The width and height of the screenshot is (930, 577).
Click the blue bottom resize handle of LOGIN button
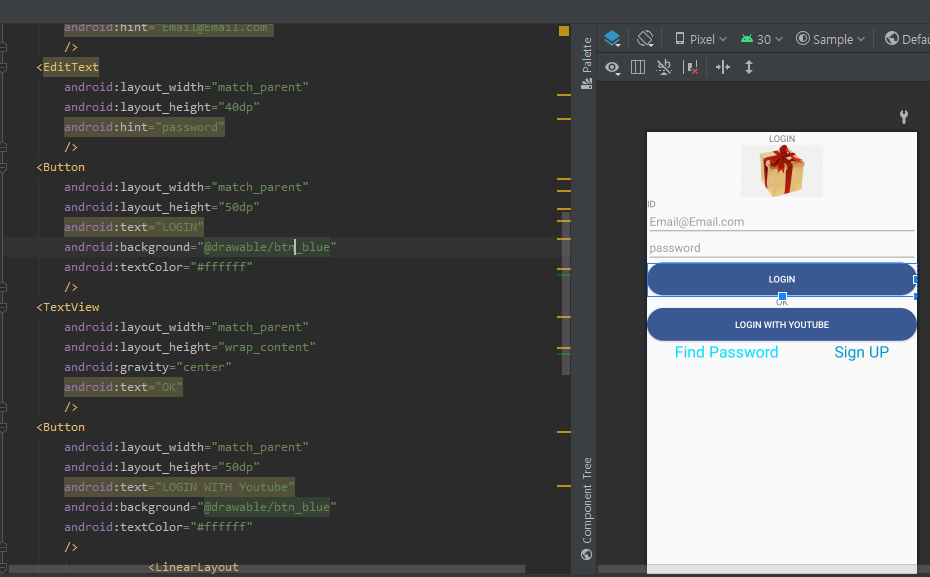click(x=782, y=296)
